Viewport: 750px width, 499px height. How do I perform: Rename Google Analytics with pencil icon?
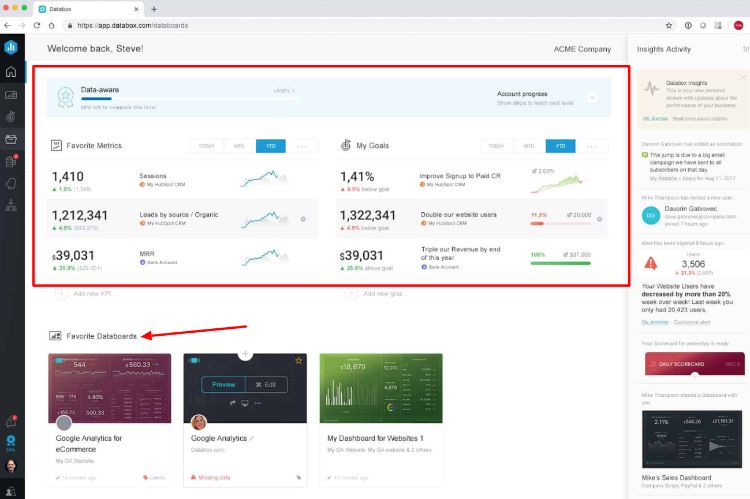(251, 438)
